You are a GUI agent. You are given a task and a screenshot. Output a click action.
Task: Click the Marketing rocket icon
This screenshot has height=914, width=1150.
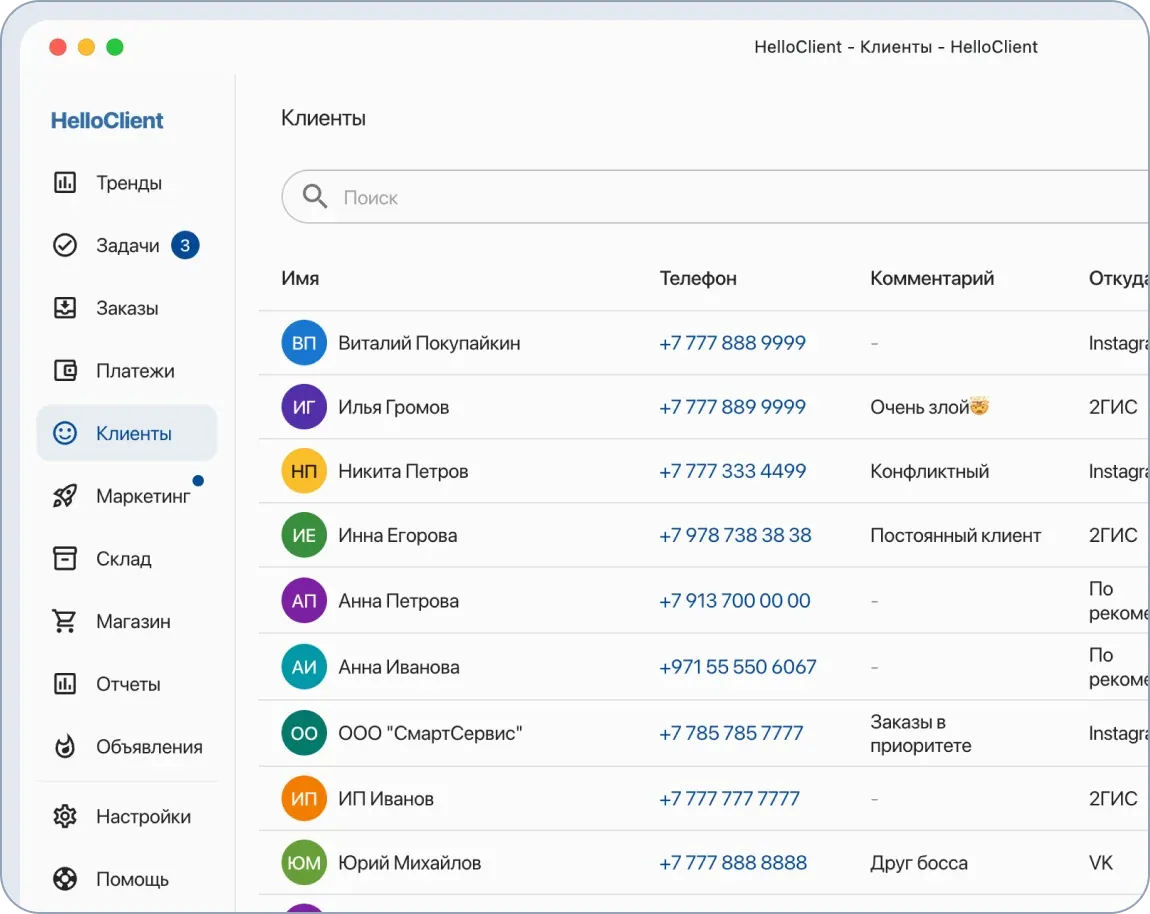(65, 496)
